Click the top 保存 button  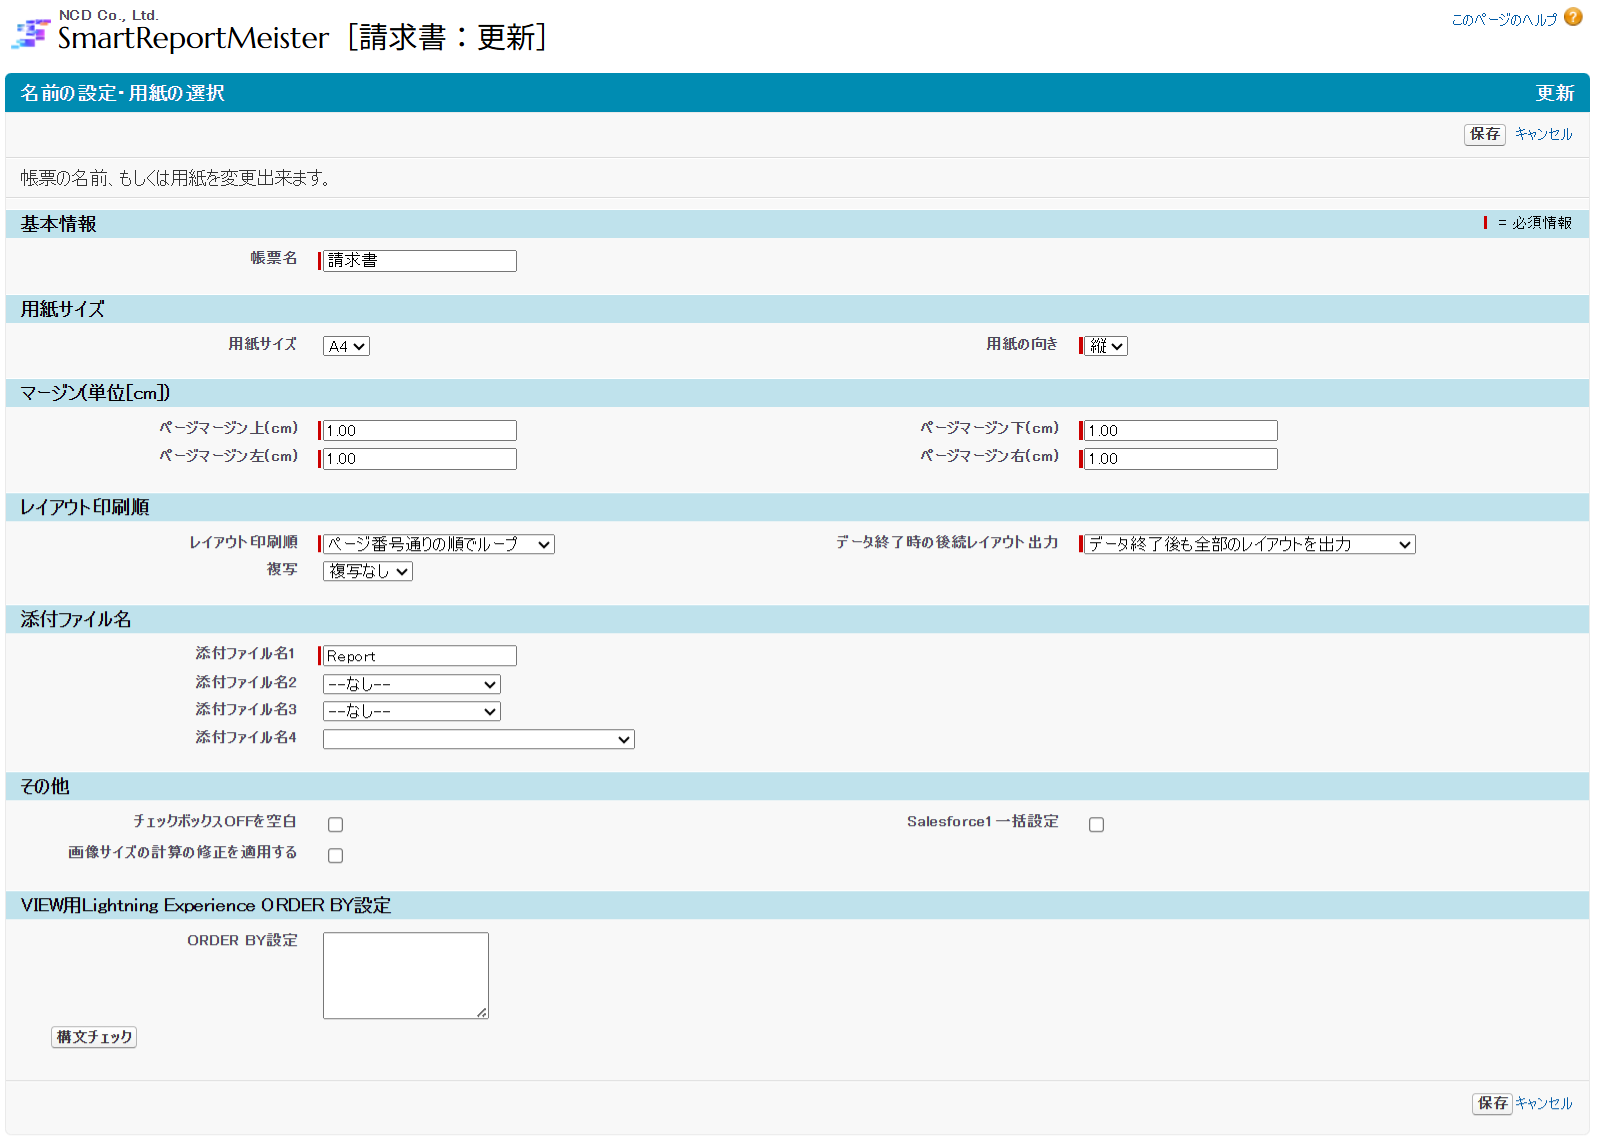click(x=1484, y=134)
